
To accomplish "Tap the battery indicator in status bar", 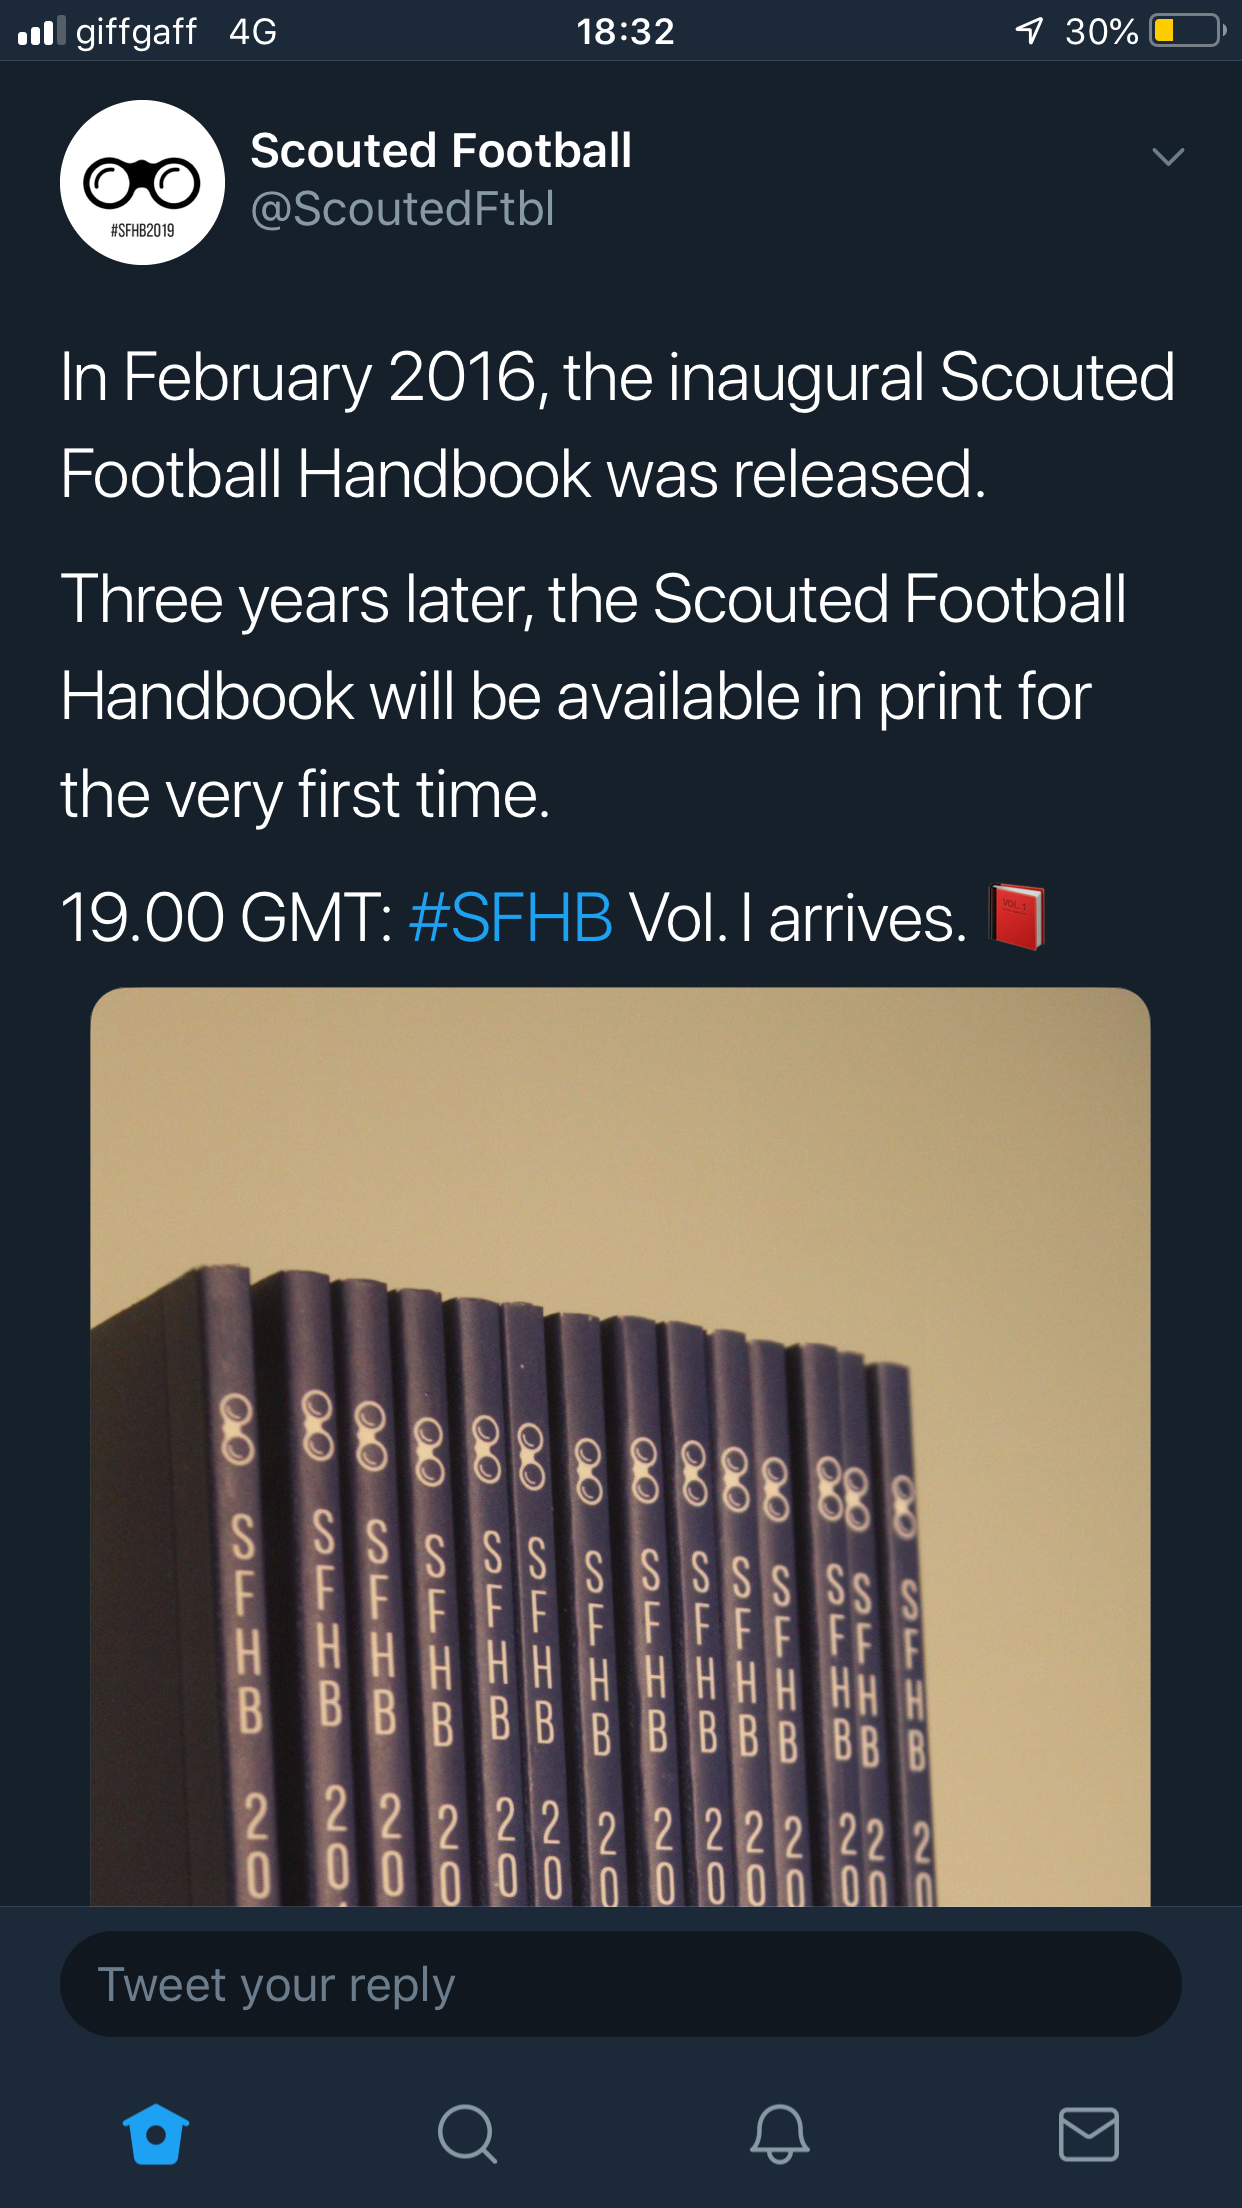I will click(1187, 31).
